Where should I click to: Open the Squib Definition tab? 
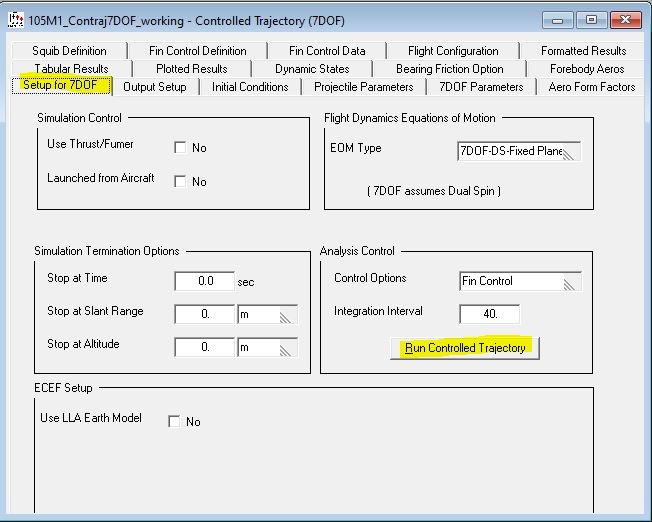coord(69,51)
